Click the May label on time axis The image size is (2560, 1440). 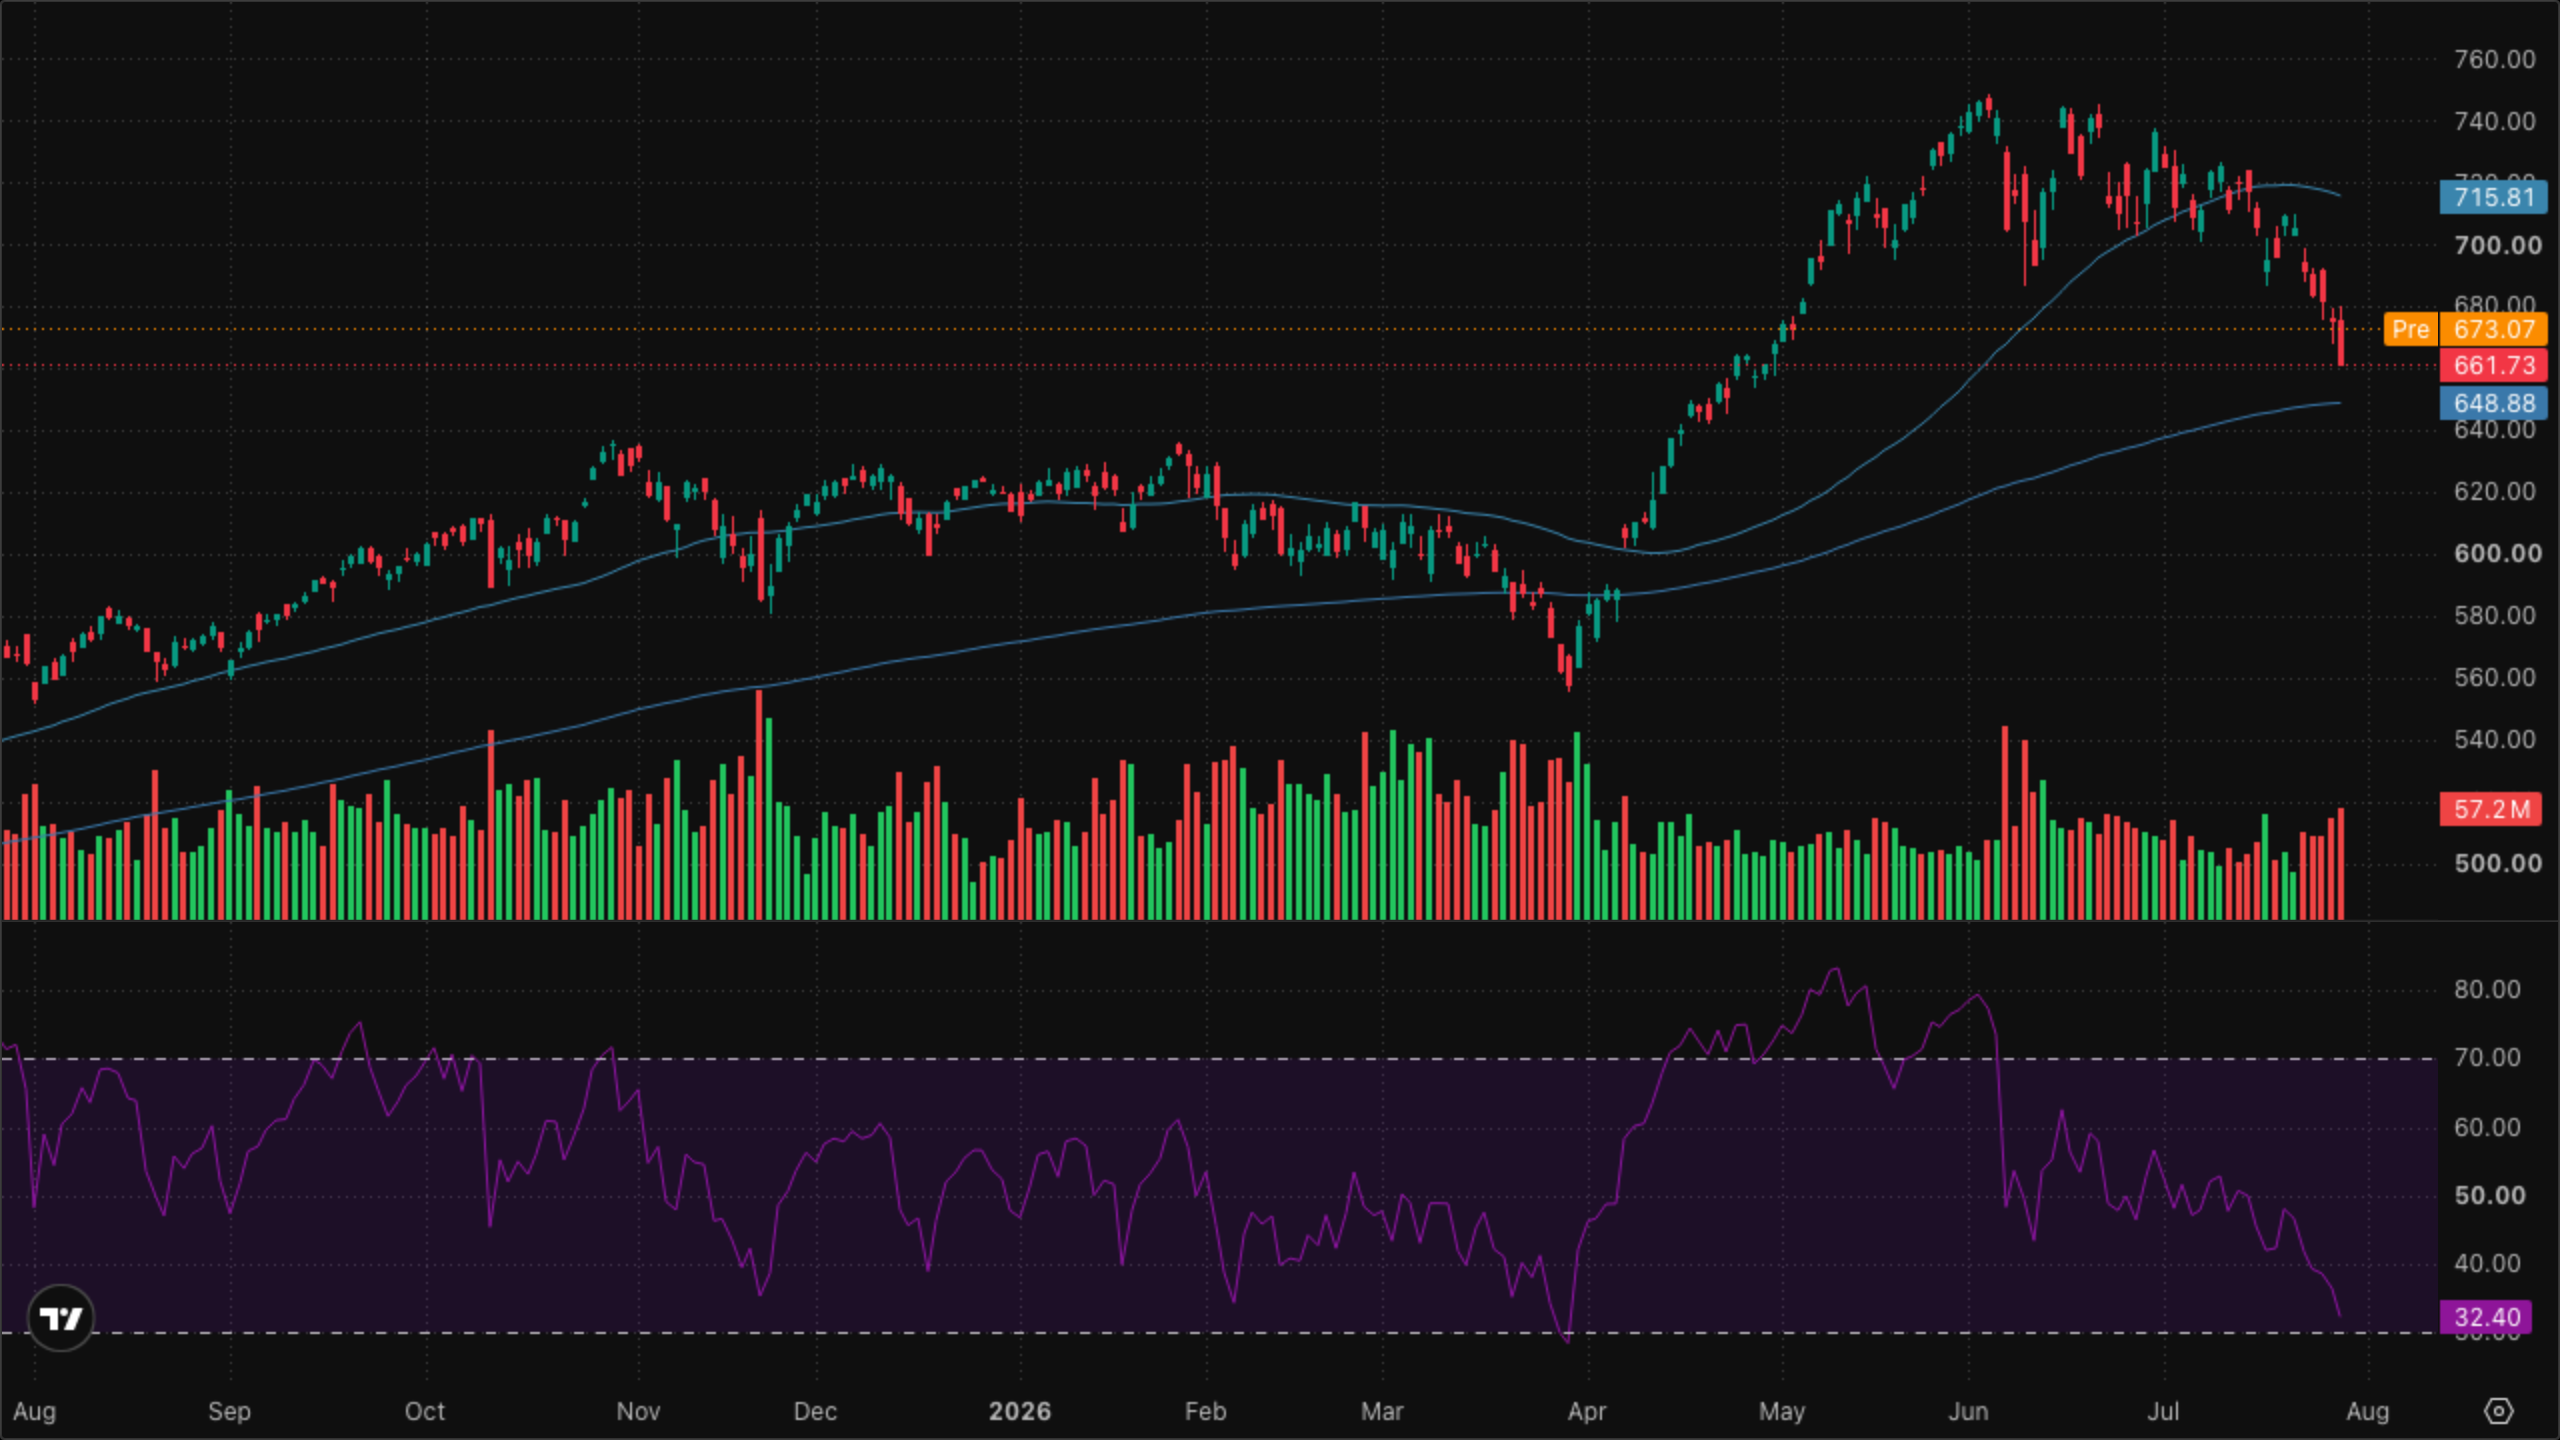point(1782,1411)
